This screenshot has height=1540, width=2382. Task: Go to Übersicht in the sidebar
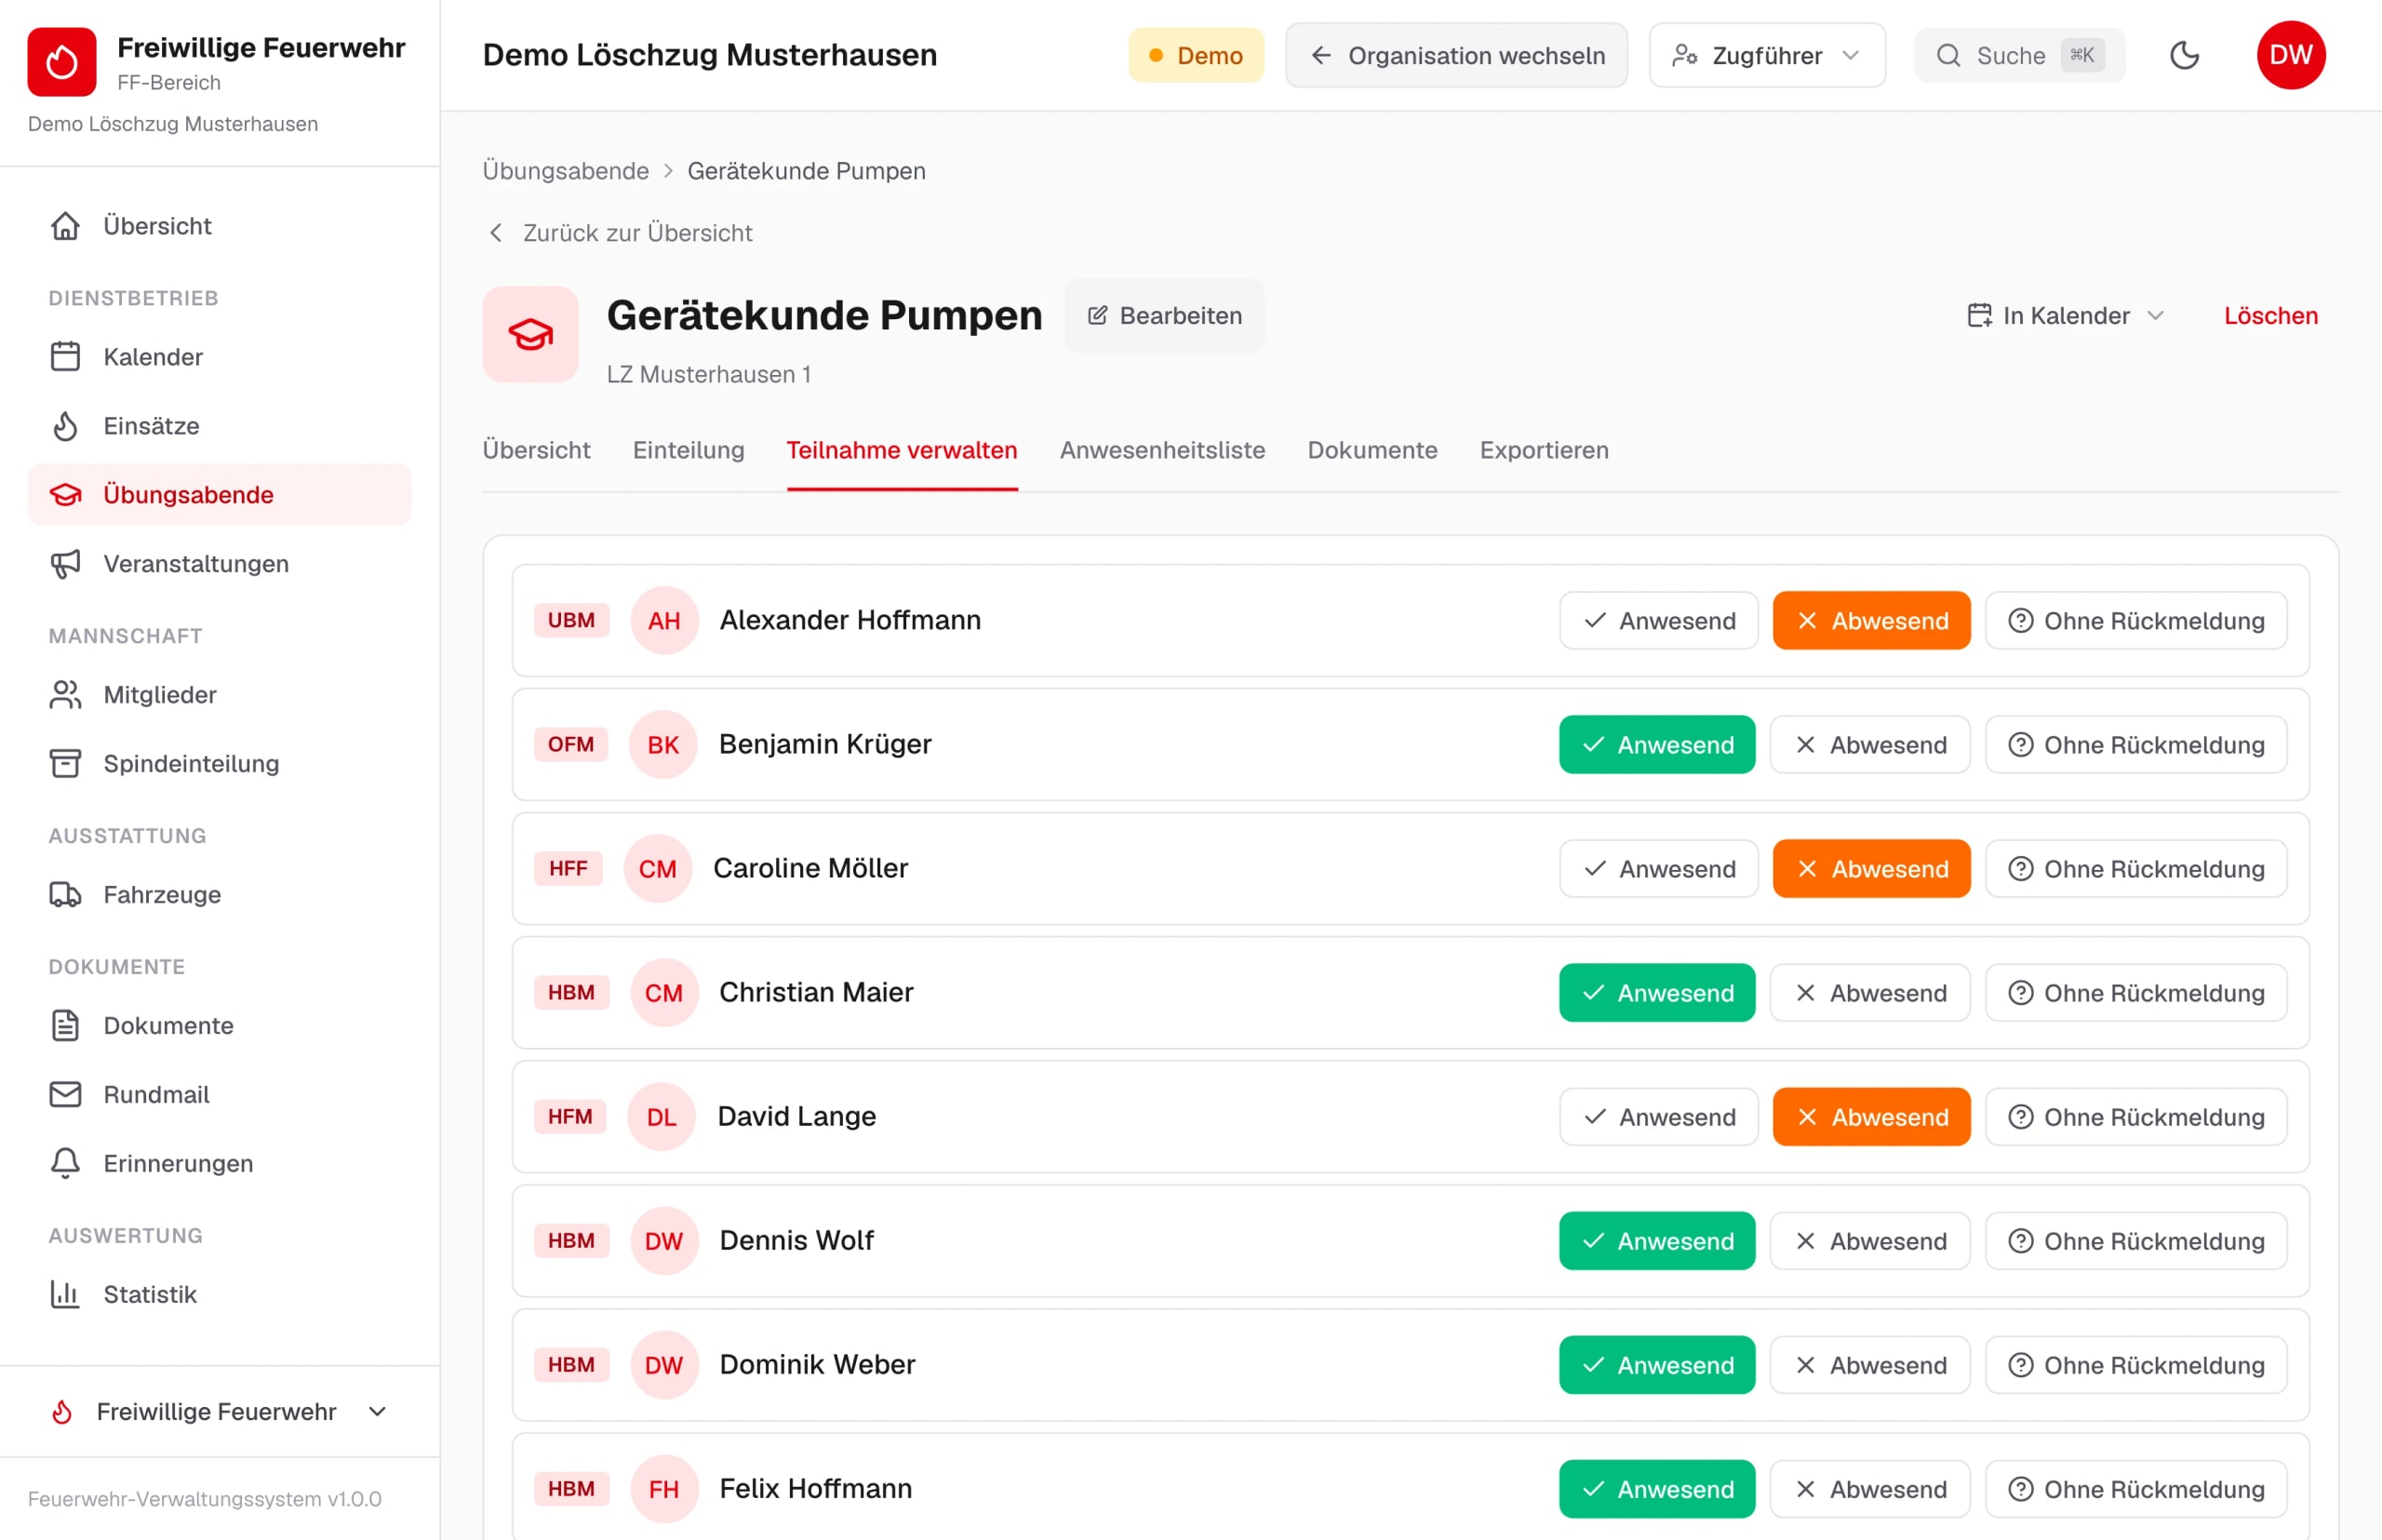[219, 226]
